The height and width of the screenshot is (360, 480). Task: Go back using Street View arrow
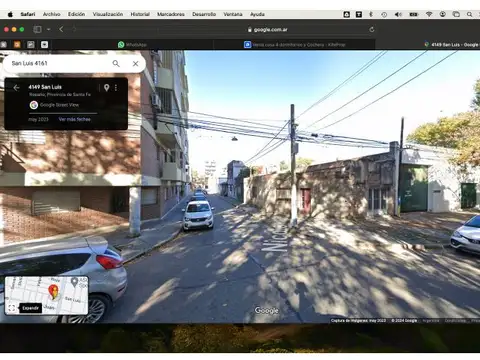point(16,88)
